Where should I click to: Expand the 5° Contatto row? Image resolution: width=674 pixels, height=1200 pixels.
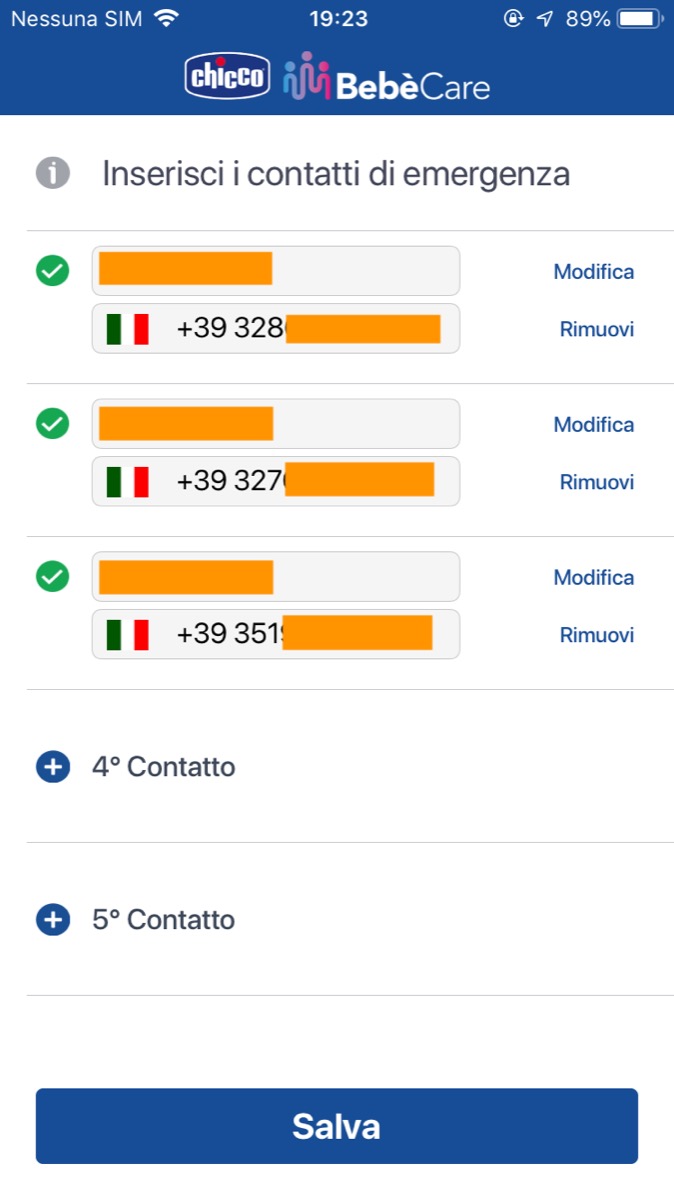pos(164,920)
